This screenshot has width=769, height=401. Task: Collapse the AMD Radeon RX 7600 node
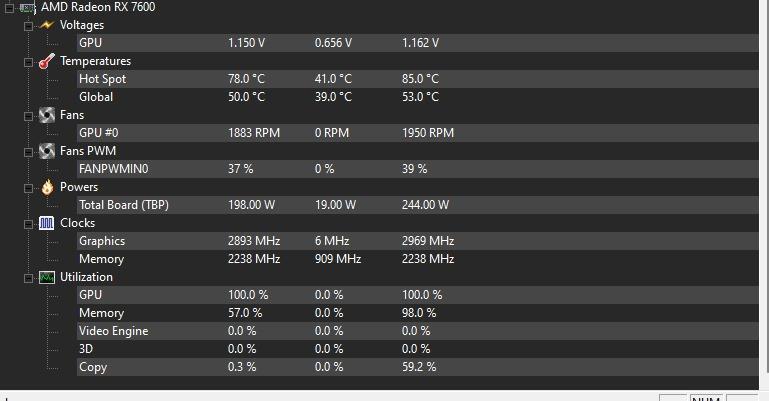click(x=9, y=8)
